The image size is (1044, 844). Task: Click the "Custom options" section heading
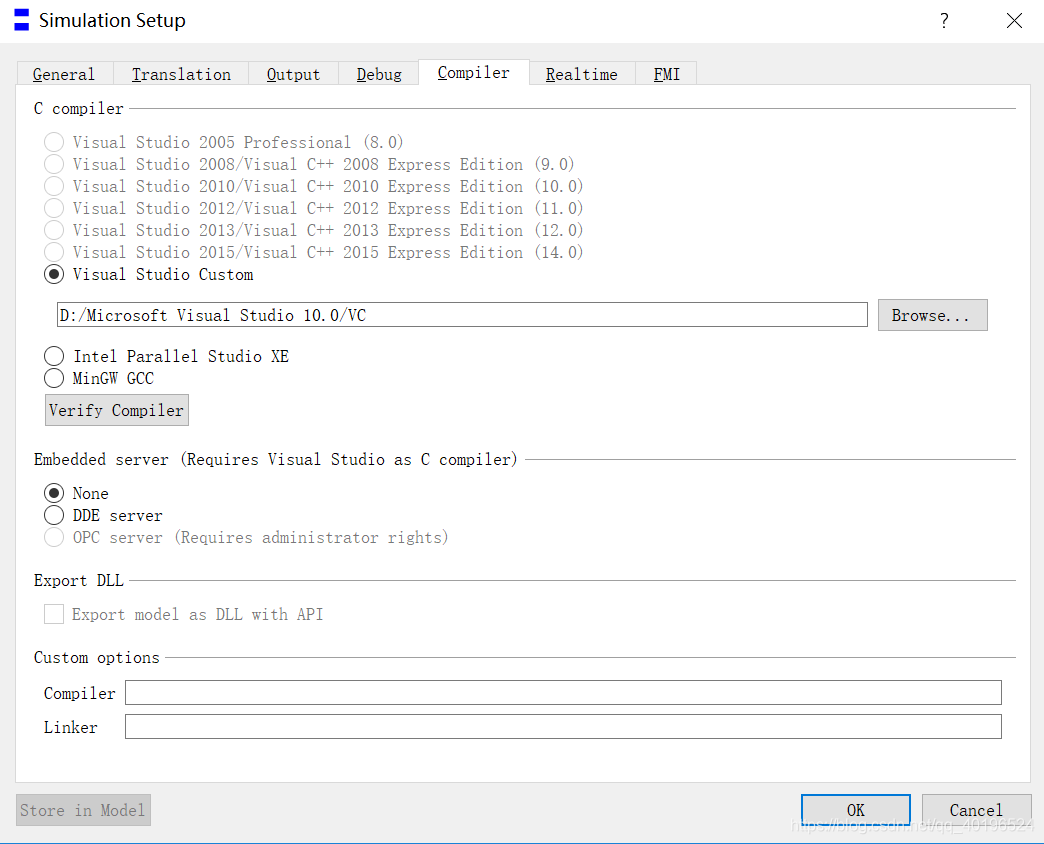(x=97, y=658)
